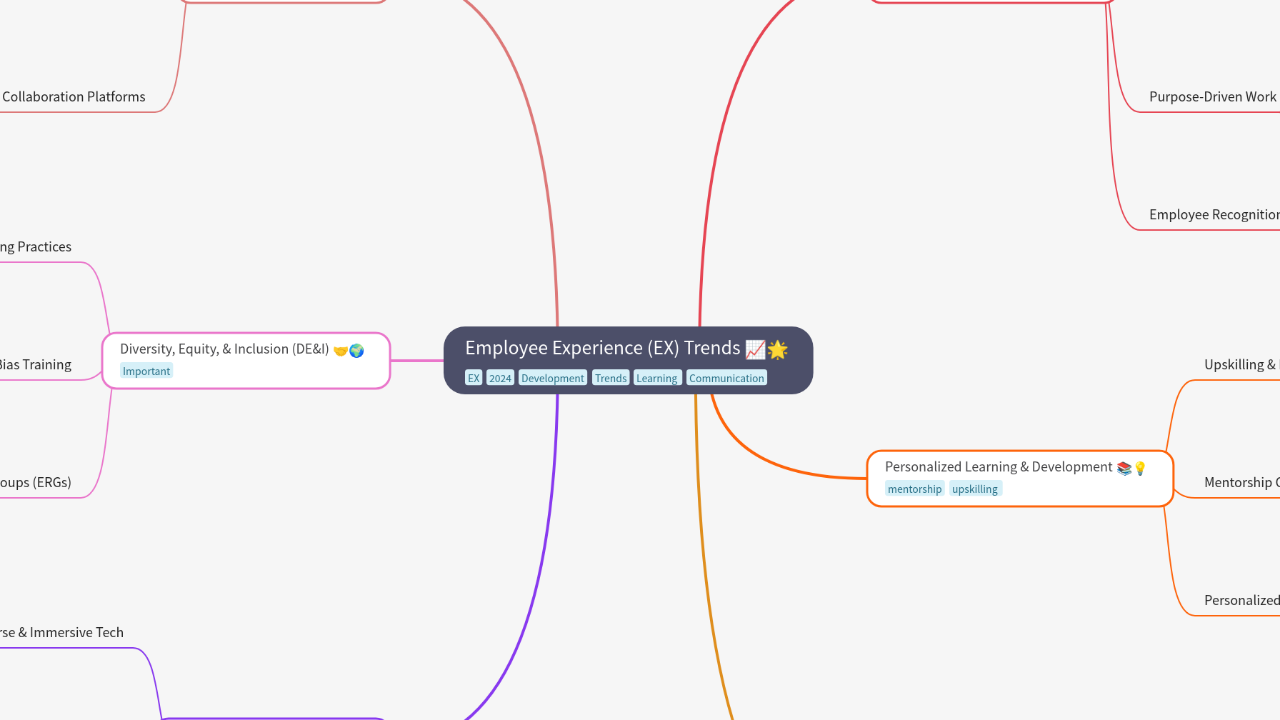The width and height of the screenshot is (1280, 720).
Task: Select the Immersive Tech node
Action: click(62, 633)
